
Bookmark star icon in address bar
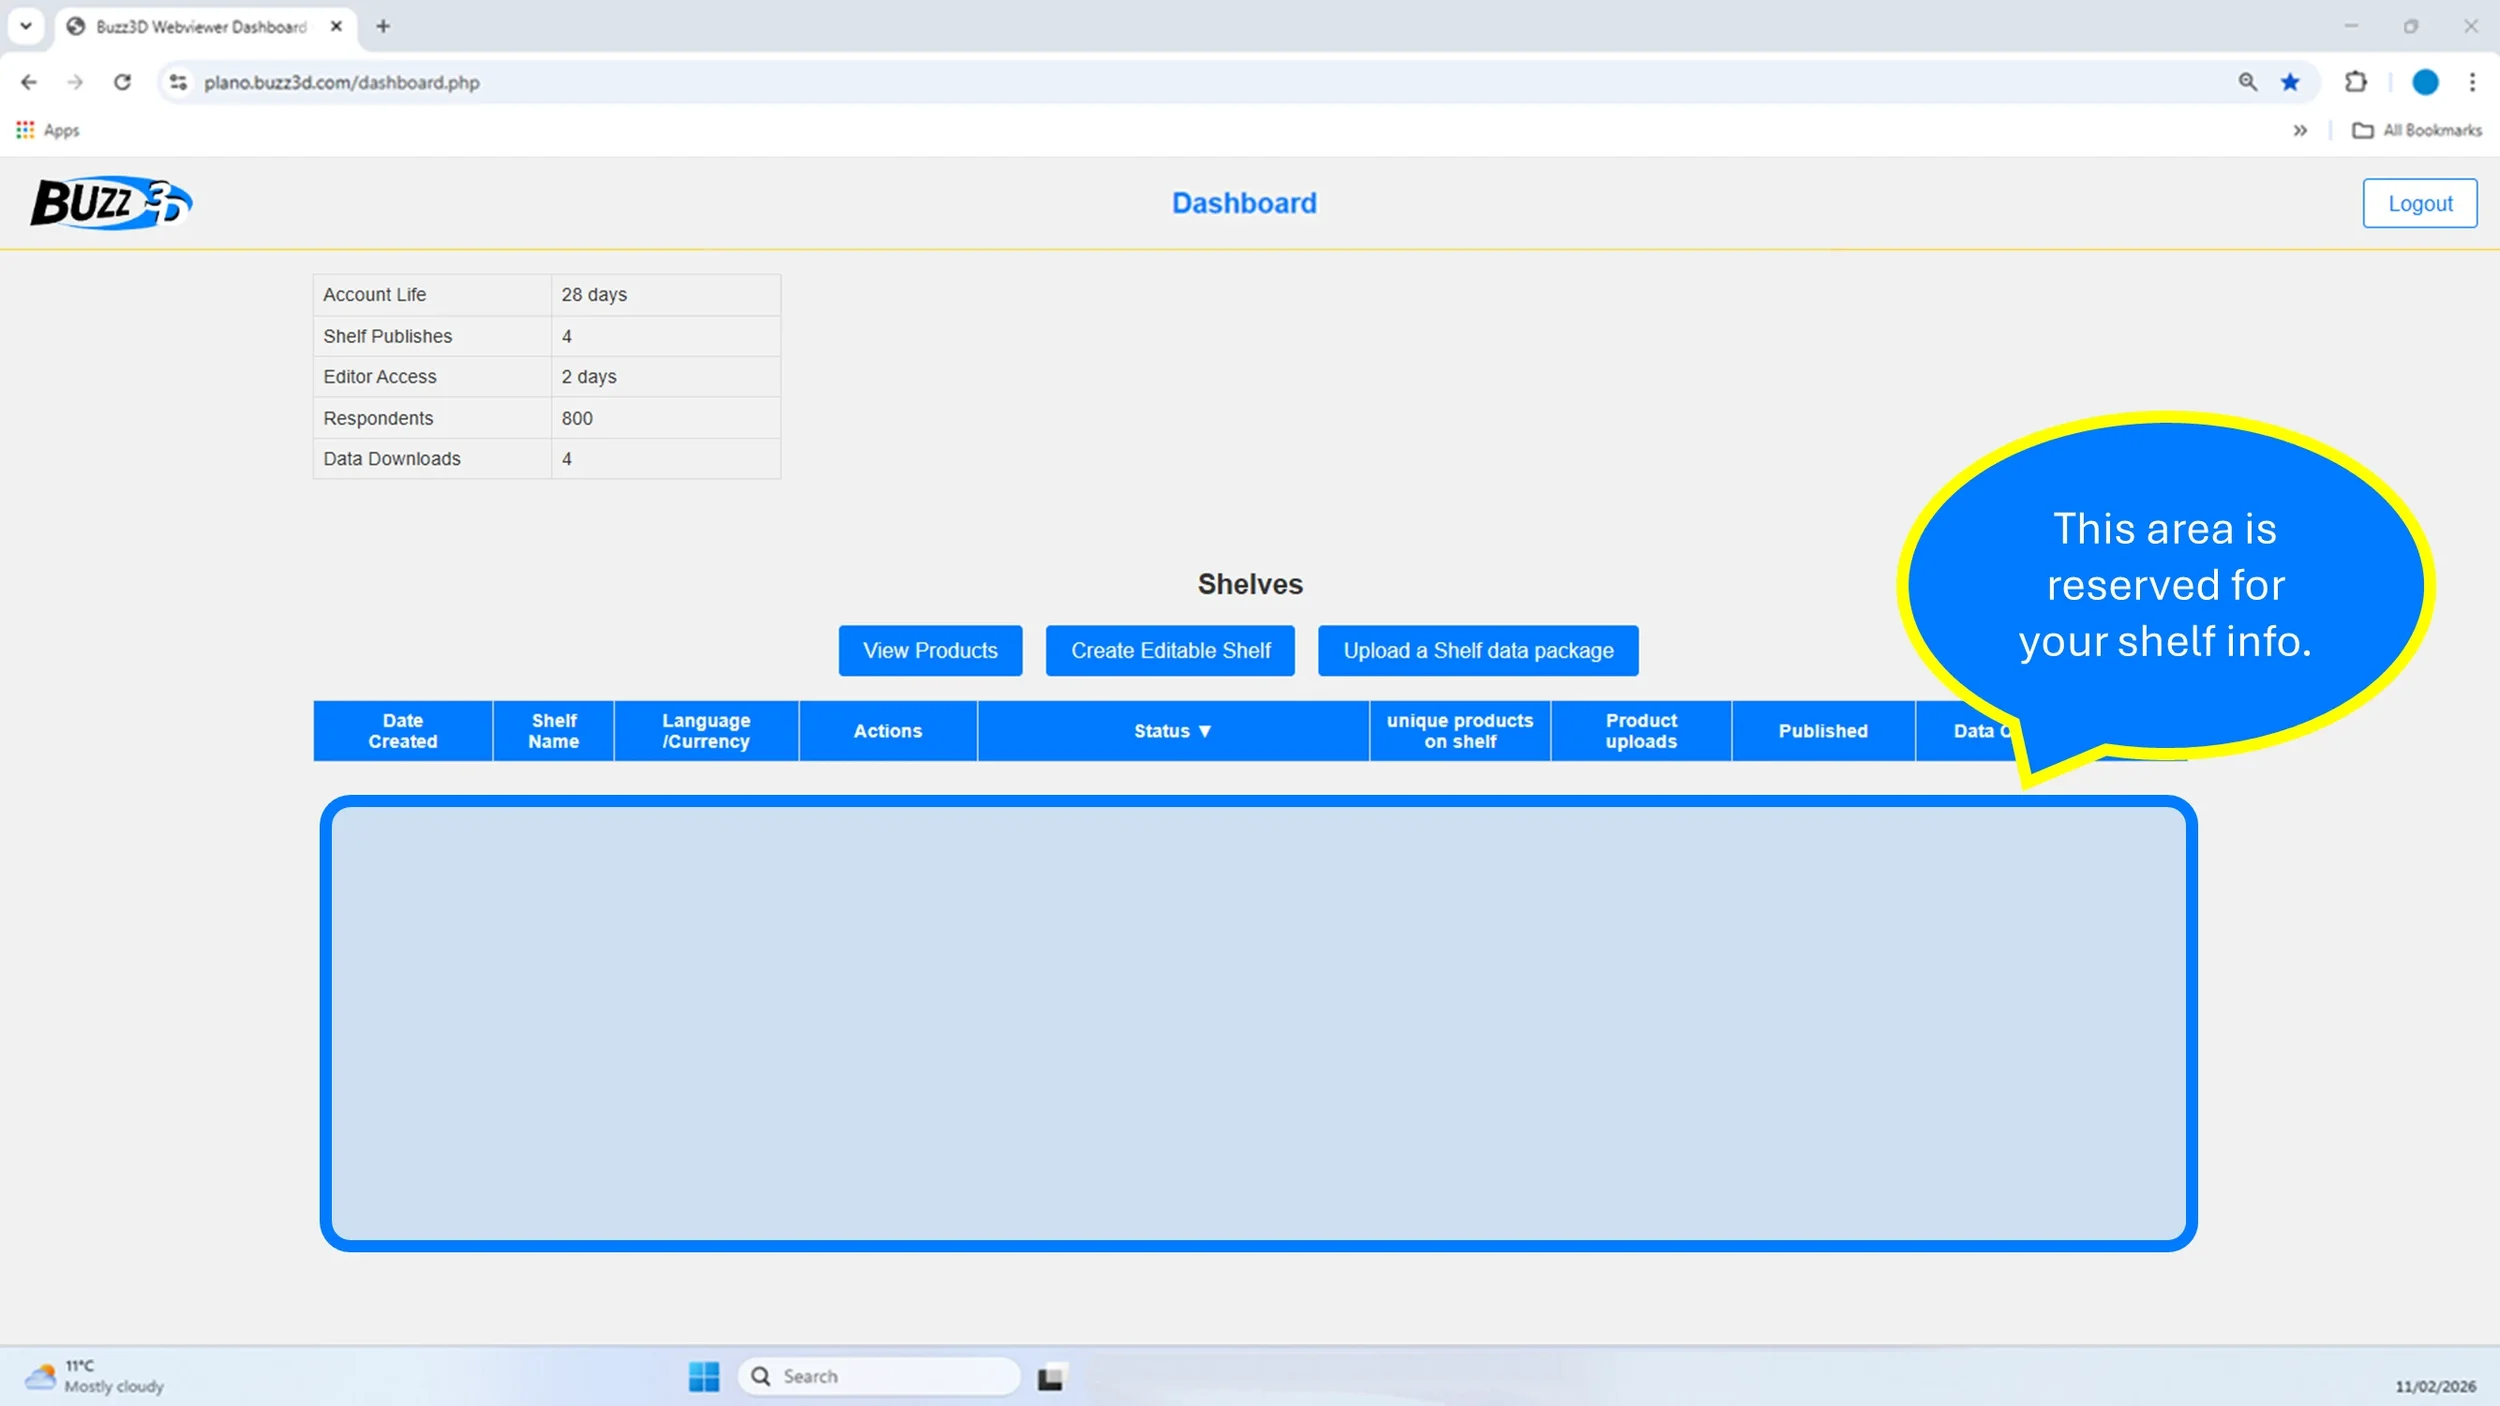(x=2290, y=82)
